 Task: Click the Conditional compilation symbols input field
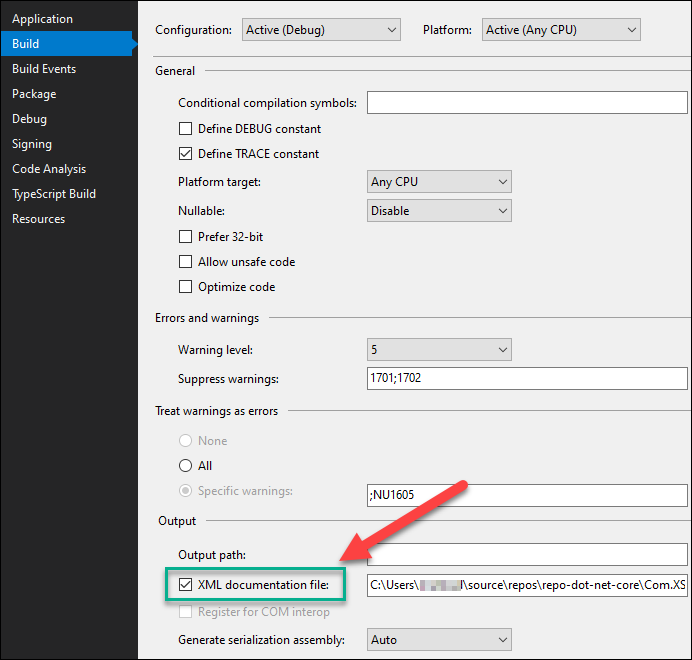coord(527,103)
